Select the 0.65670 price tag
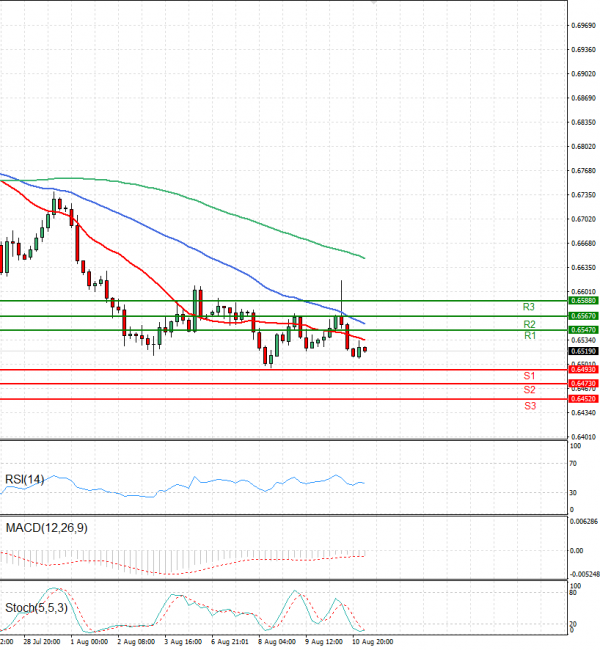The image size is (600, 650). 583,316
